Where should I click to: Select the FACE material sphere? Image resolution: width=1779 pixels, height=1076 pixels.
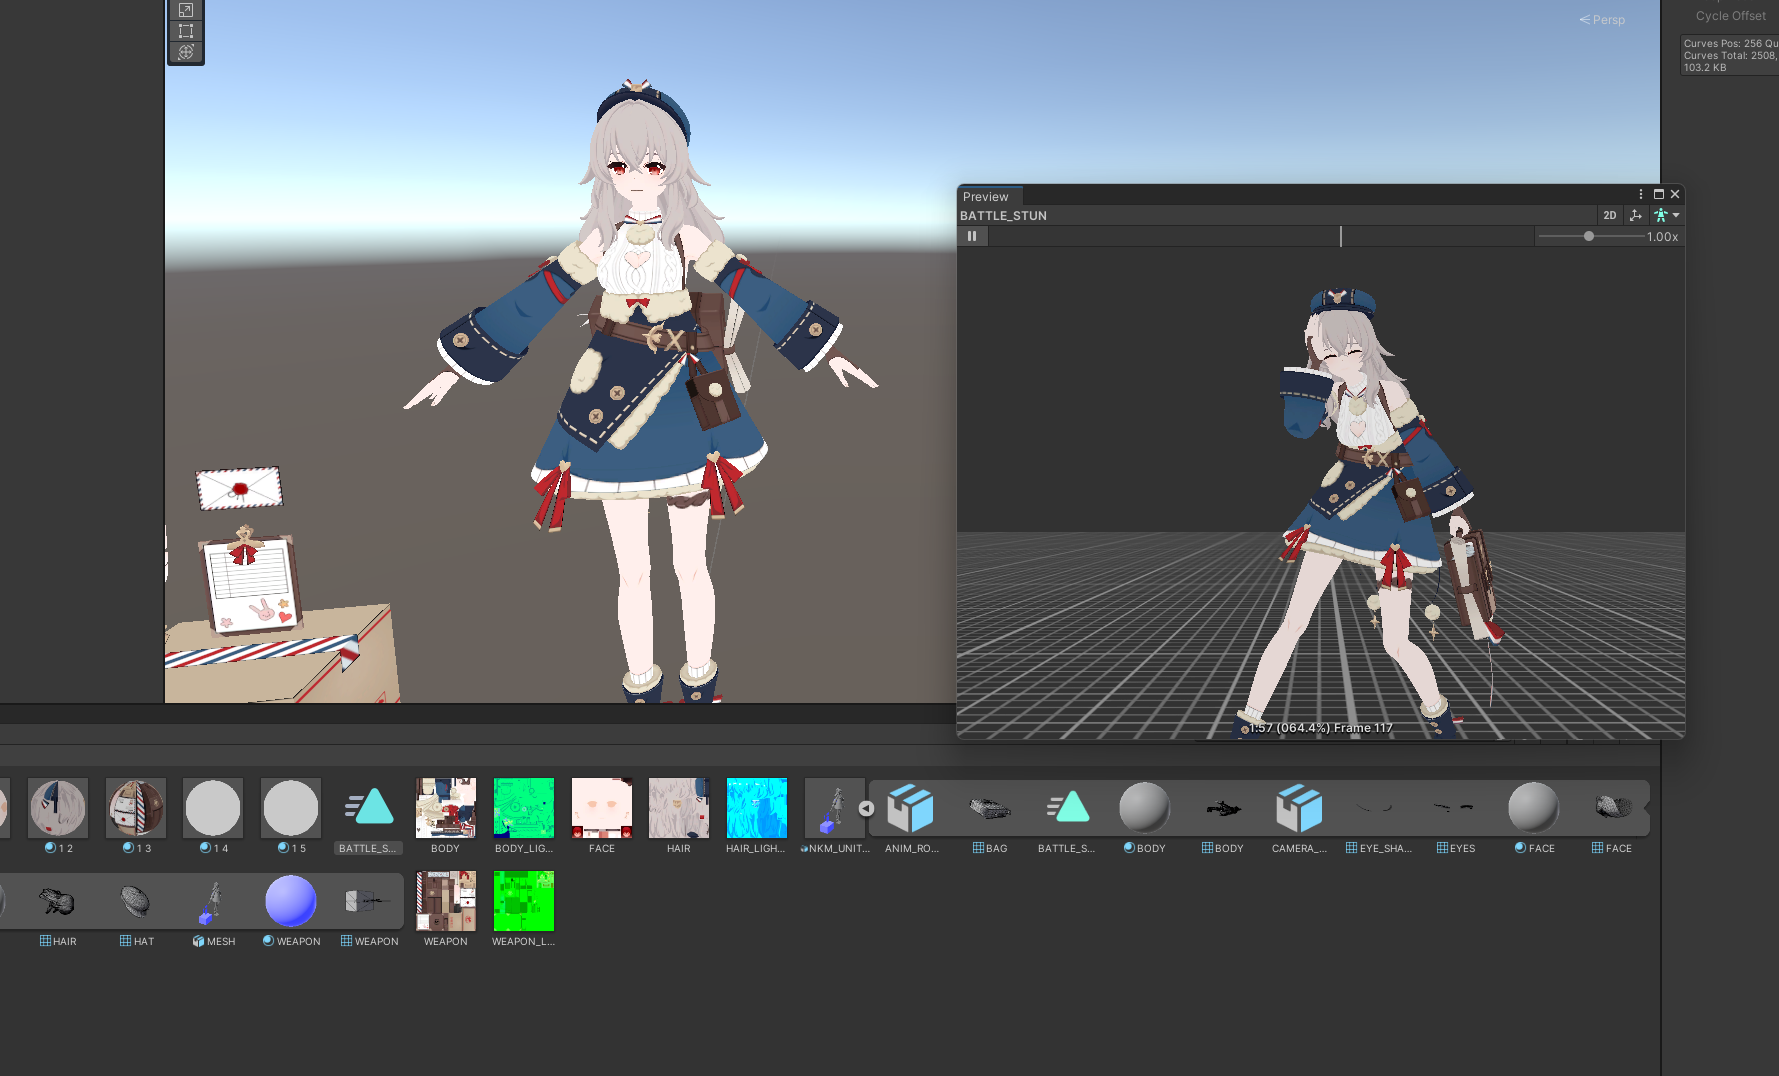[1533, 808]
